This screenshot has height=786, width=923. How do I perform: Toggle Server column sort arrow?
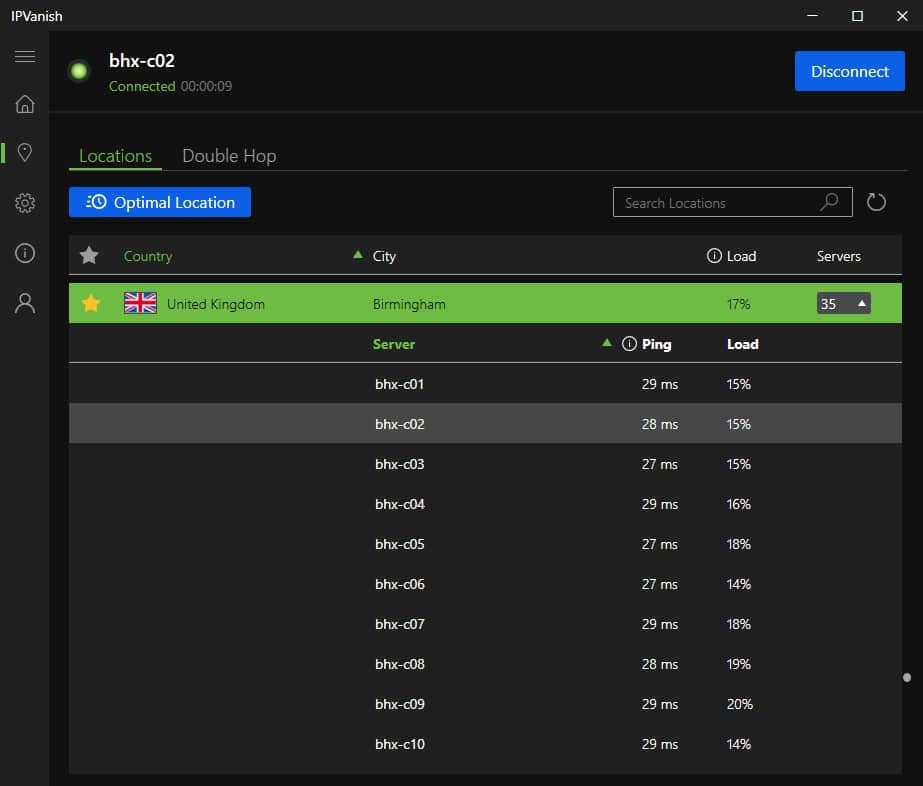tap(607, 343)
